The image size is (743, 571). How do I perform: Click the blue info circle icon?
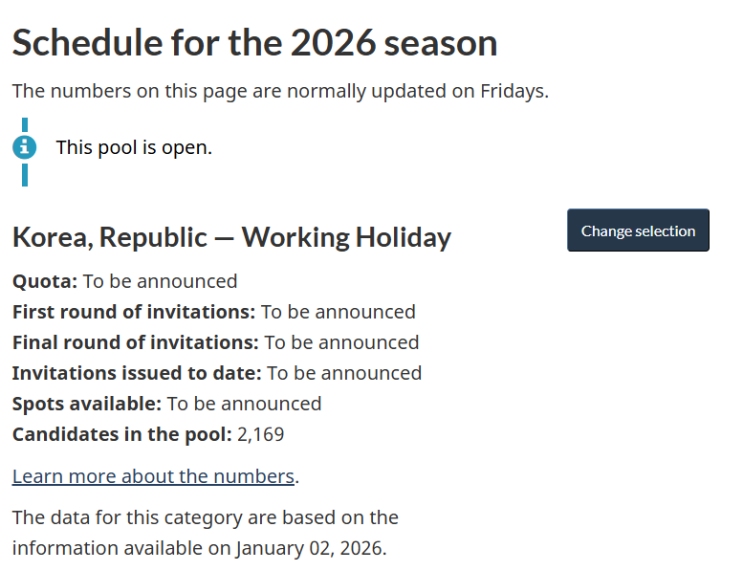(24, 148)
